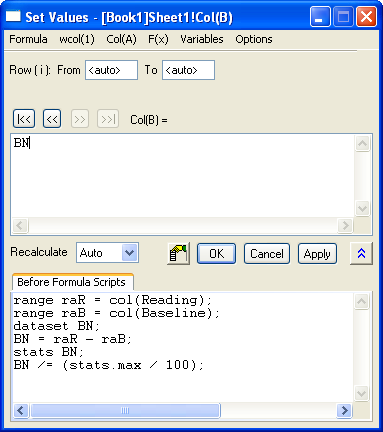383x432 pixels.
Task: Select the Before Formula Scripts tab
Action: [72, 282]
